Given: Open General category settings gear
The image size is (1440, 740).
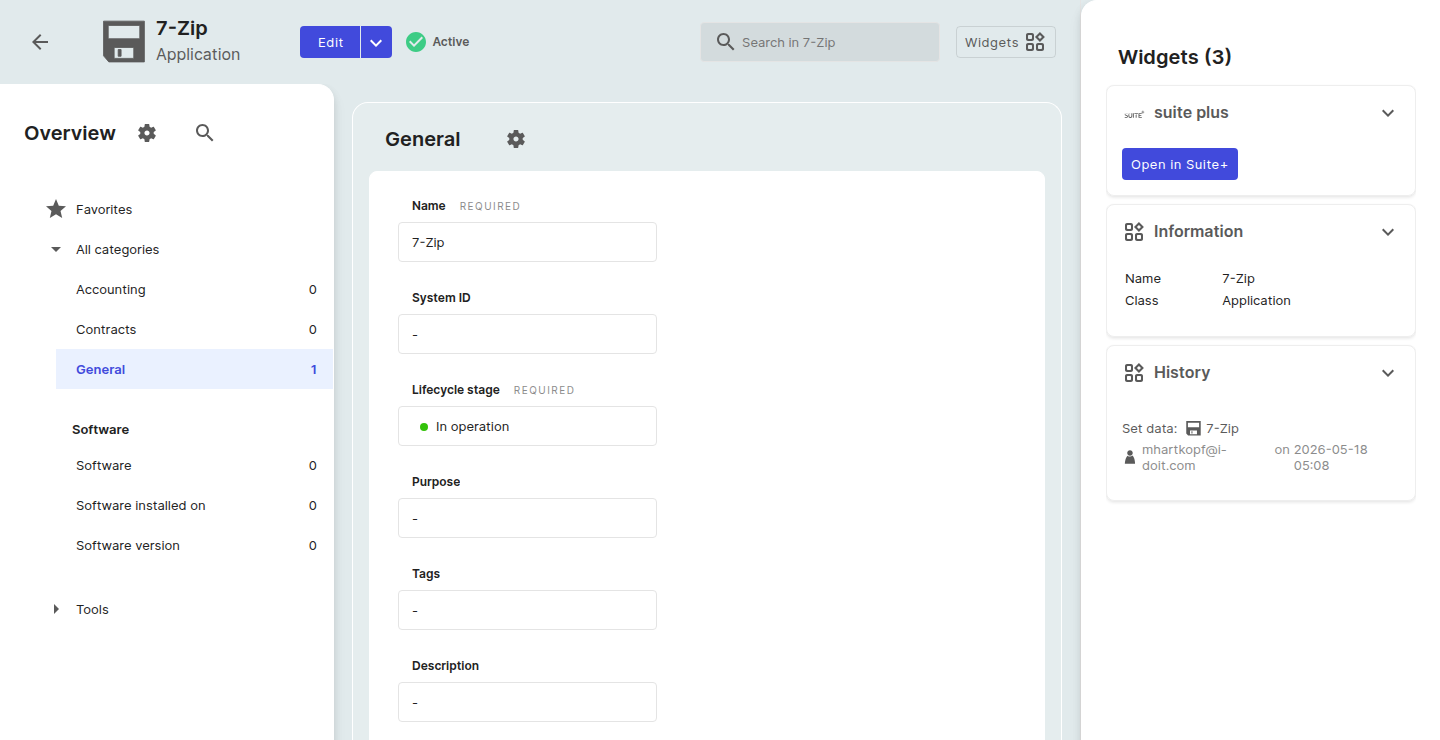Looking at the screenshot, I should coord(516,139).
